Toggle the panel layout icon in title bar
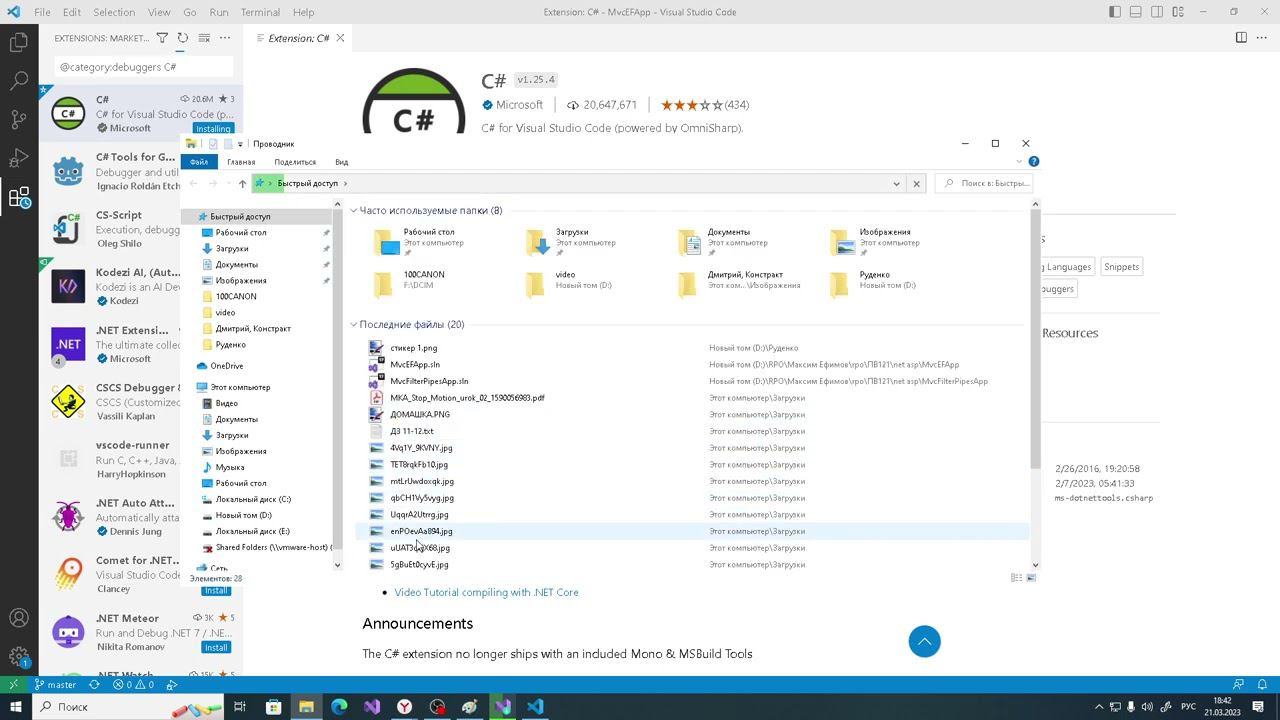The image size is (1280, 720). pyautogui.click(x=1136, y=12)
